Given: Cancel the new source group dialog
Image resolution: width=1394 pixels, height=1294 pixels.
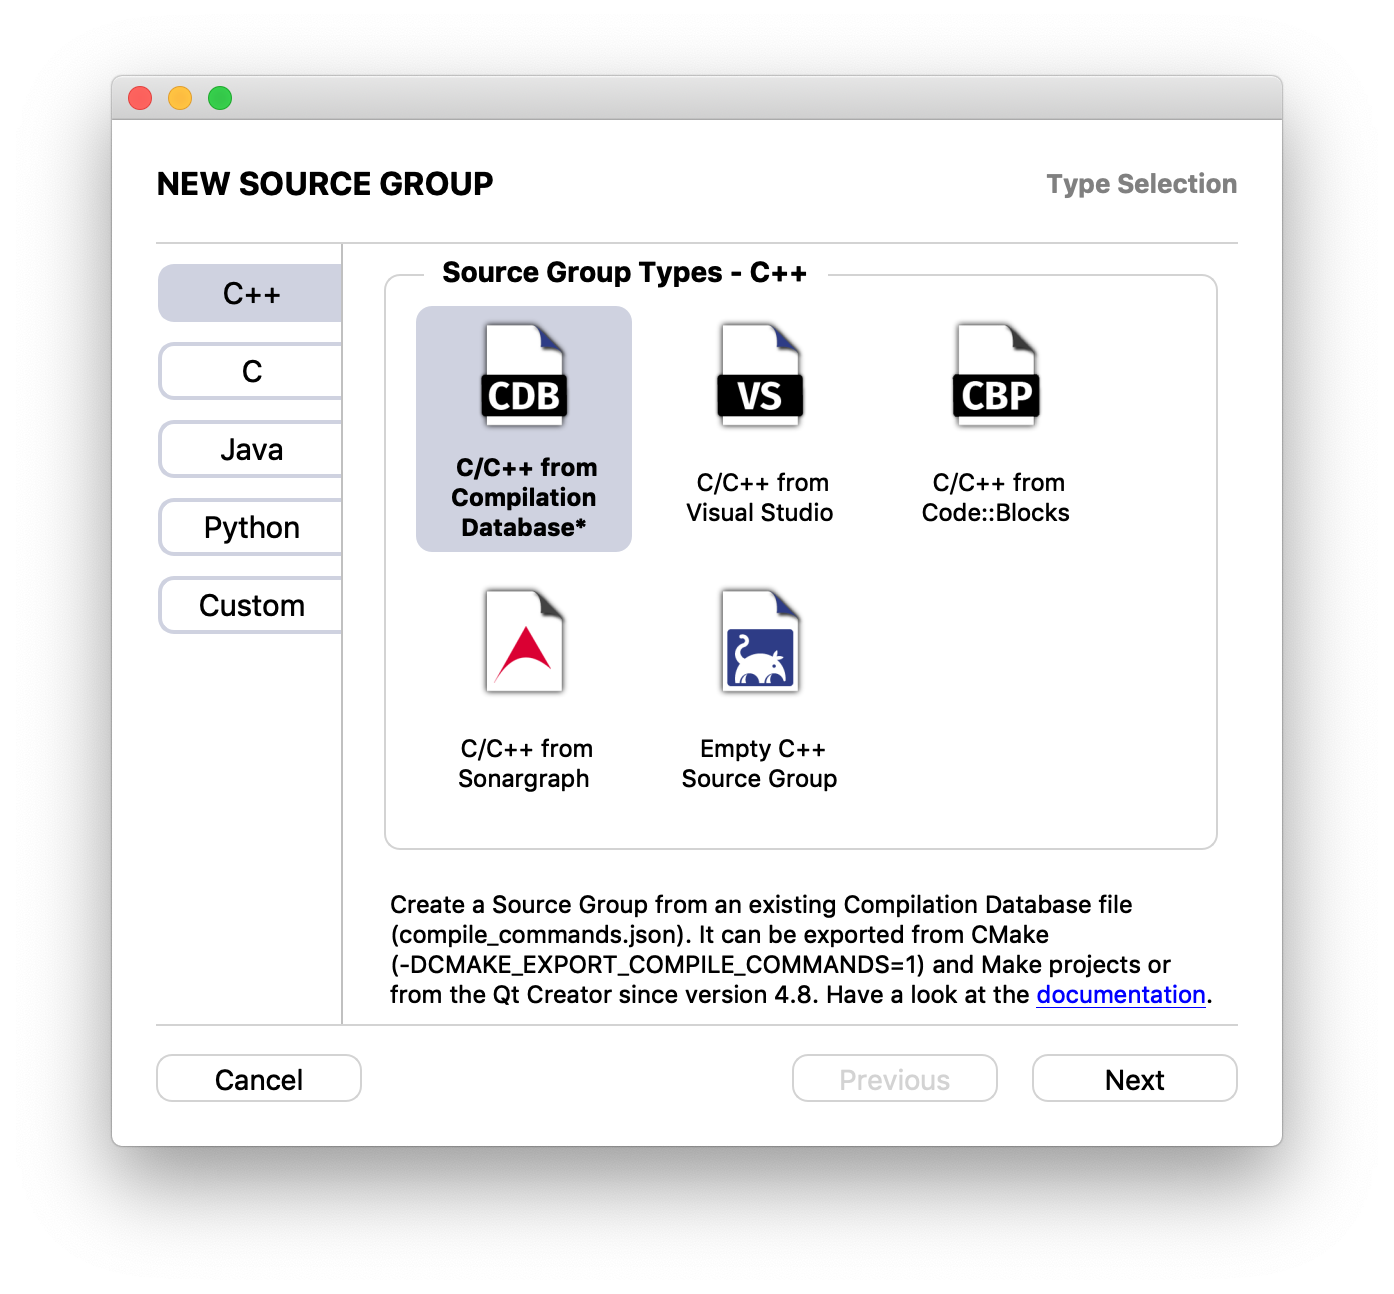Looking at the screenshot, I should click(259, 1079).
